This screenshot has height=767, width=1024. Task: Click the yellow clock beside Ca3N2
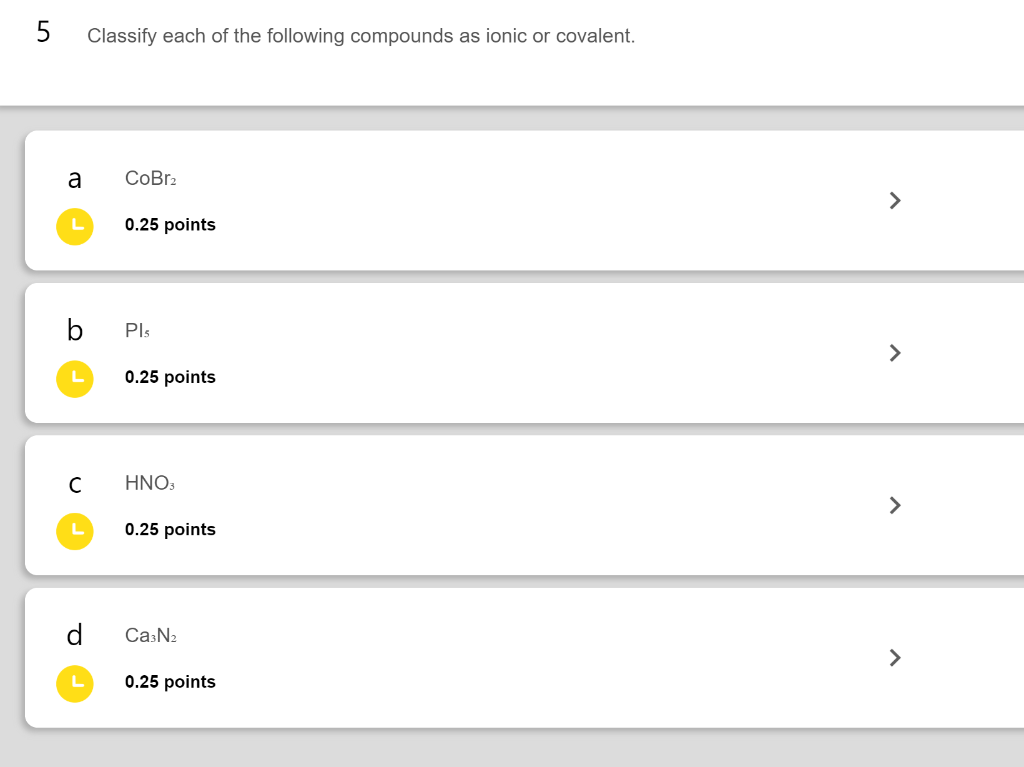75,684
